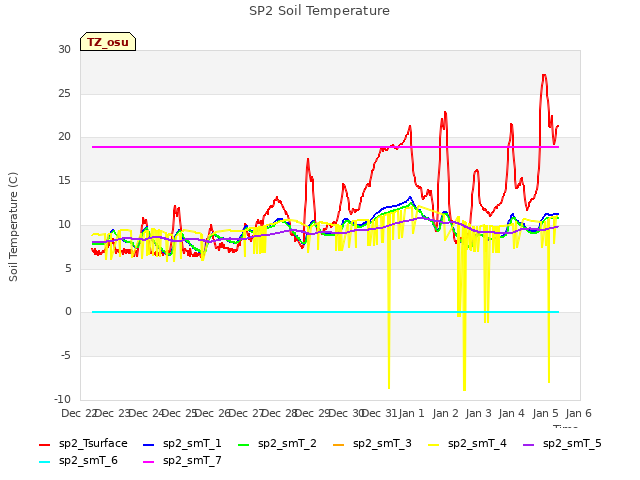Click the Soil Temperature (C) axis label
This screenshot has height=480, width=640.
13,227
